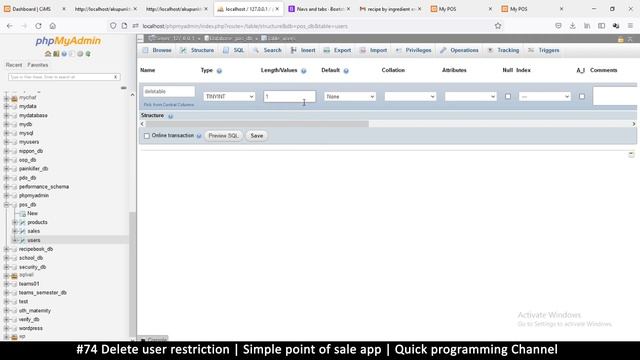Image resolution: width=640 pixels, height=360 pixels.
Task: Select the sales table in tree
Action: (x=33, y=231)
